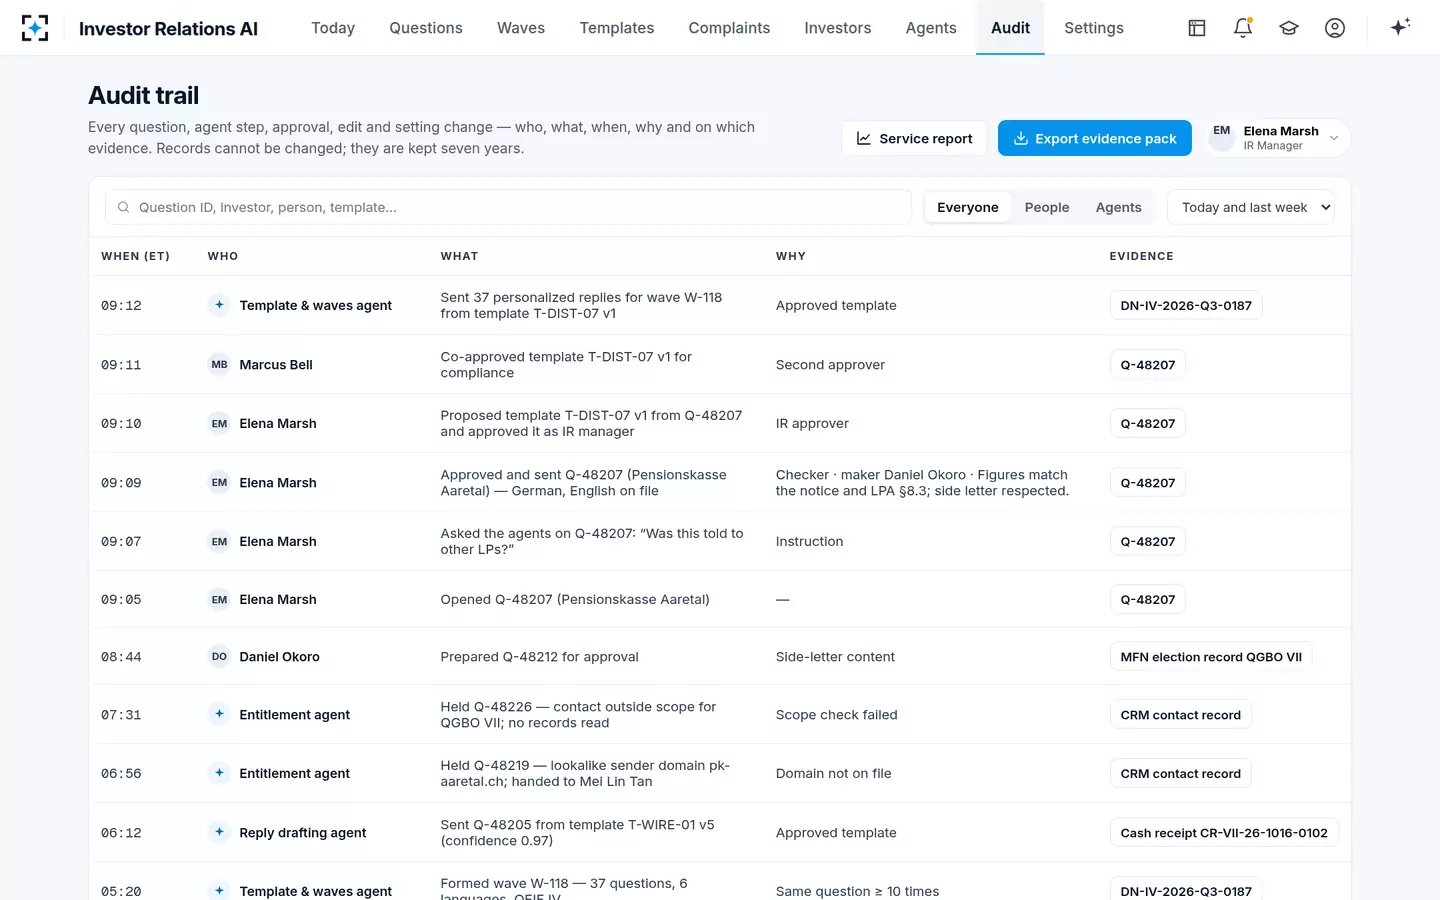Click the agent icon in the 09:12 Template & waves row
1440x900 pixels.
(x=219, y=305)
